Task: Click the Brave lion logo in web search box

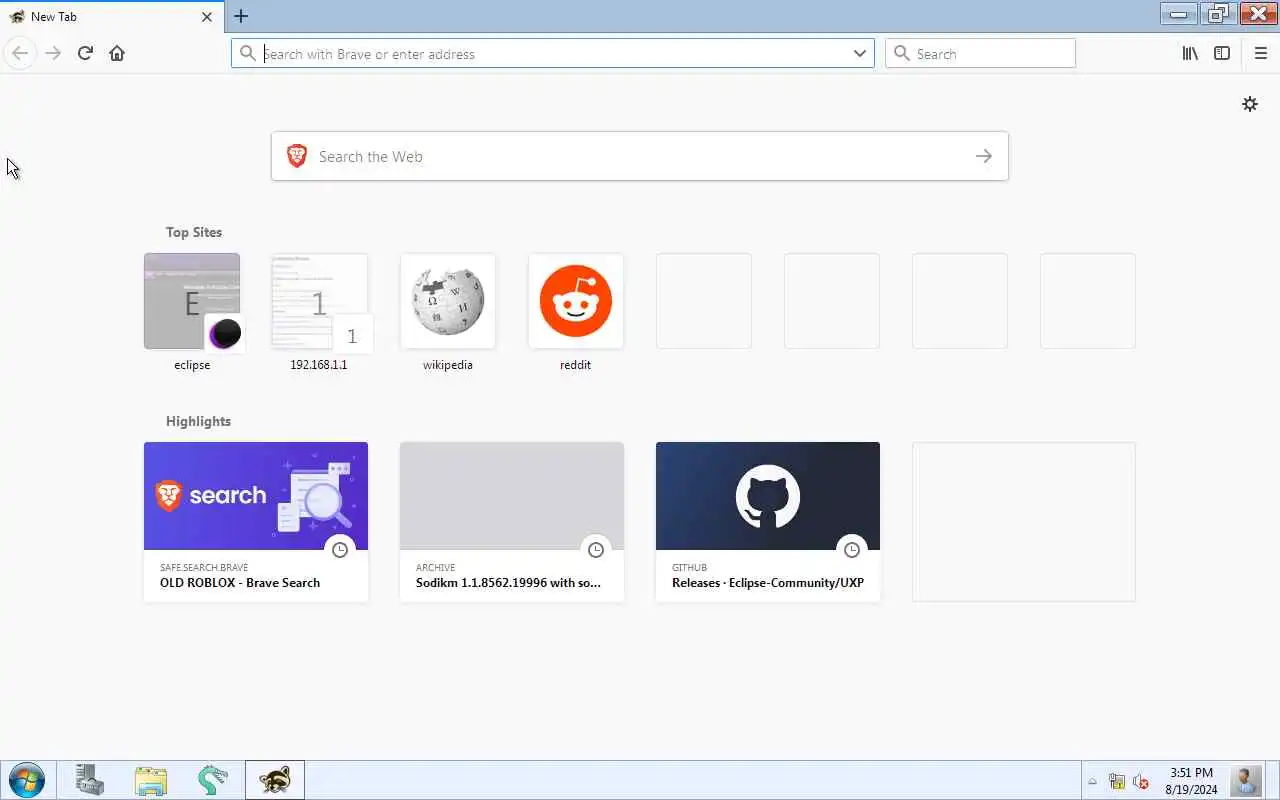Action: point(297,156)
